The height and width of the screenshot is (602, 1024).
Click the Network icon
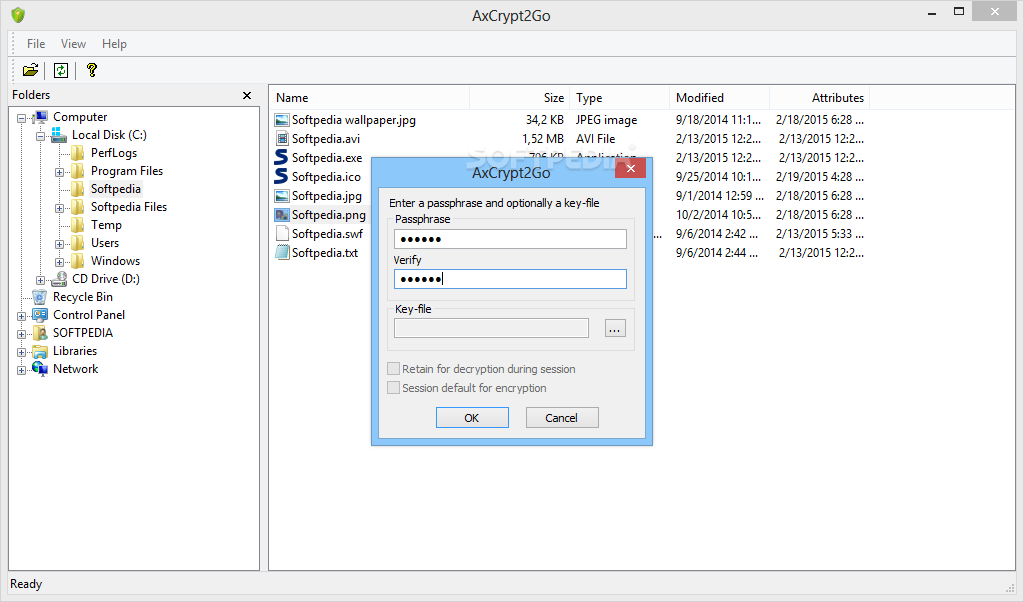click(x=40, y=369)
